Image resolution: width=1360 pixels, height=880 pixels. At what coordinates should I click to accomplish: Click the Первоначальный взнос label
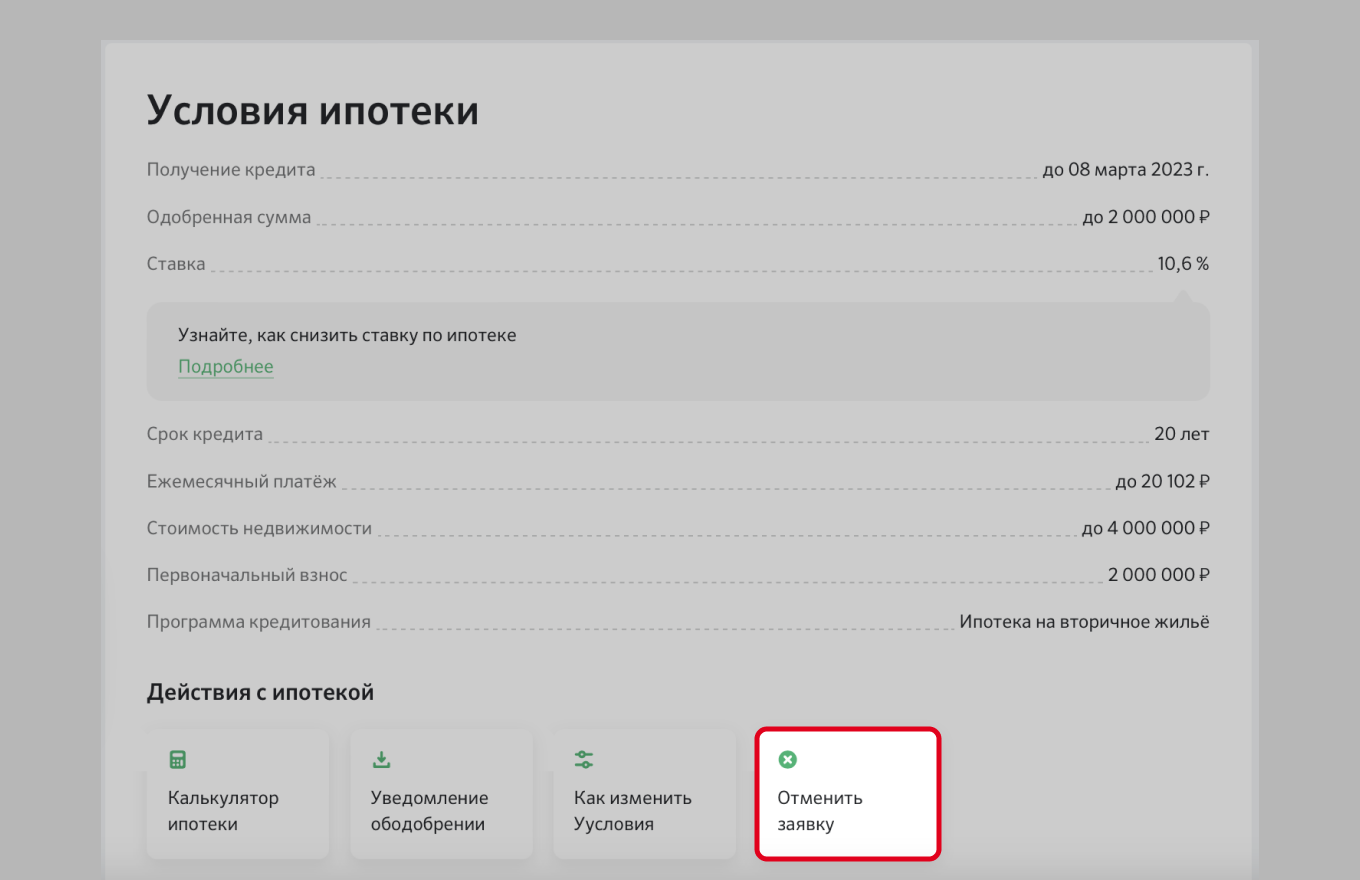(247, 575)
